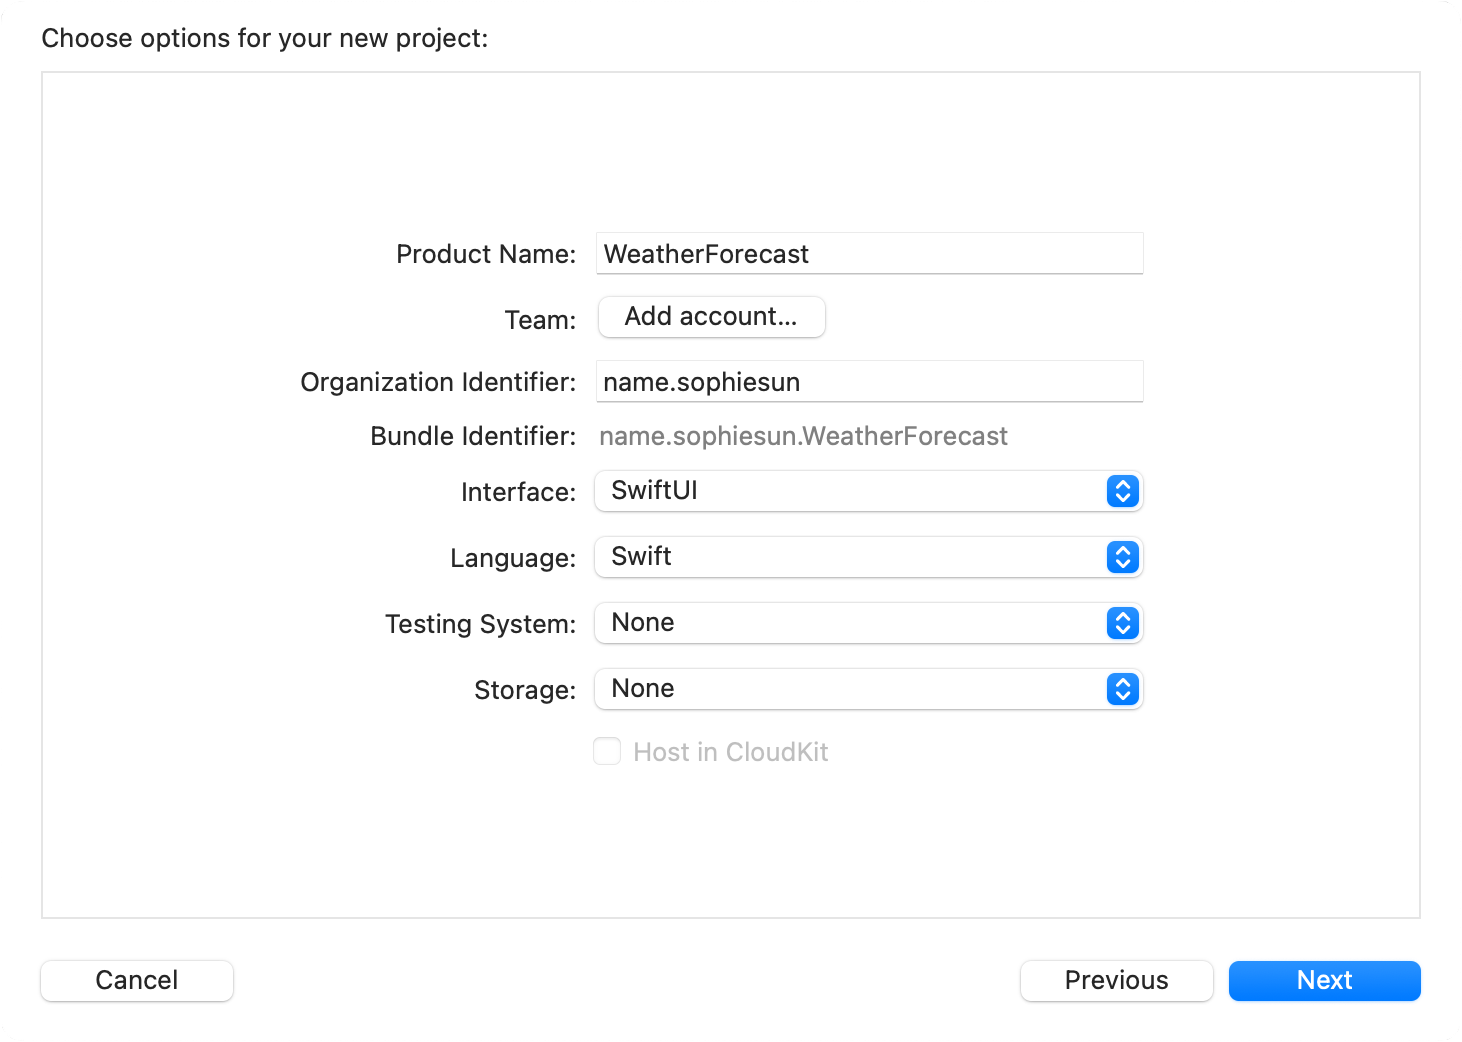The image size is (1462, 1042).
Task: Click the greyed Bundle Identifier value text
Action: (803, 436)
